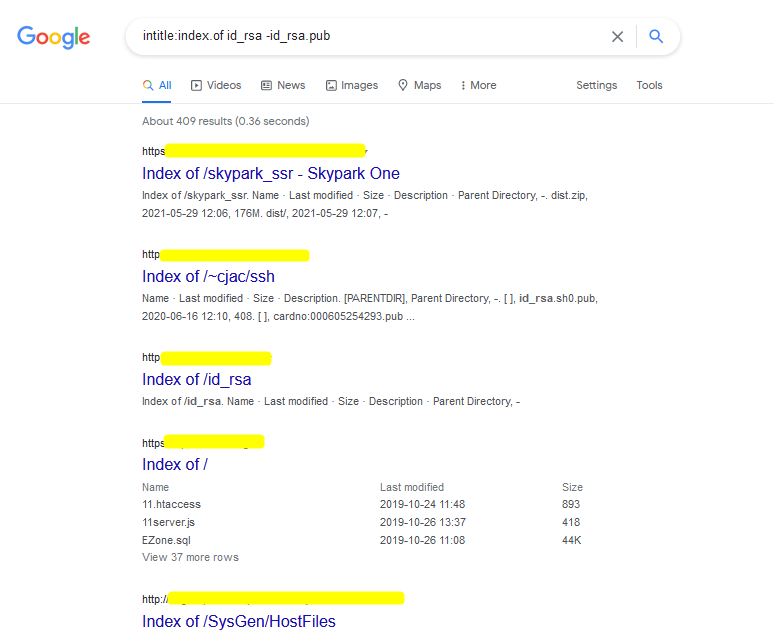
Task: Switch to the Maps tab
Action: pyautogui.click(x=420, y=85)
